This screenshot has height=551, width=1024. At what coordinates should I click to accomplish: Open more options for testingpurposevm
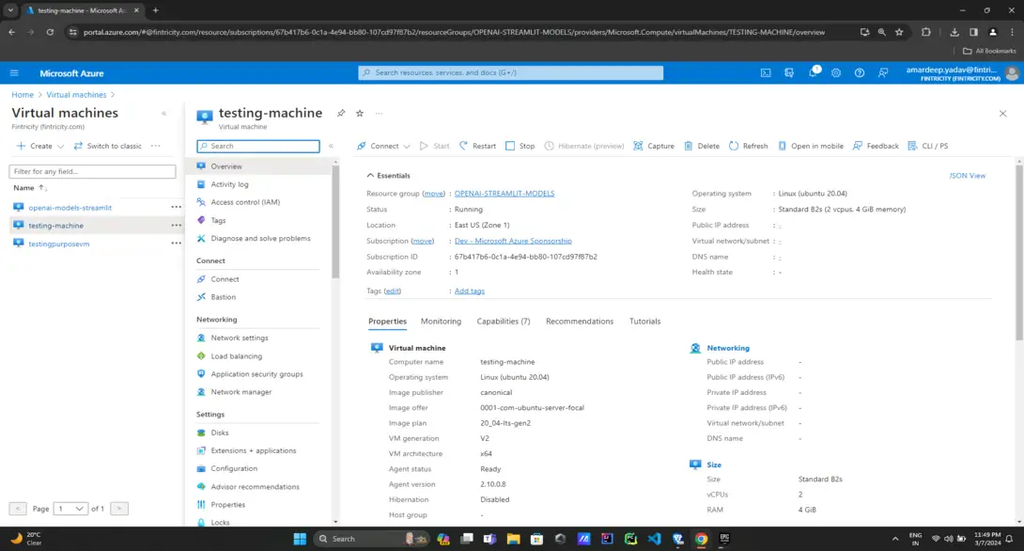tap(176, 244)
